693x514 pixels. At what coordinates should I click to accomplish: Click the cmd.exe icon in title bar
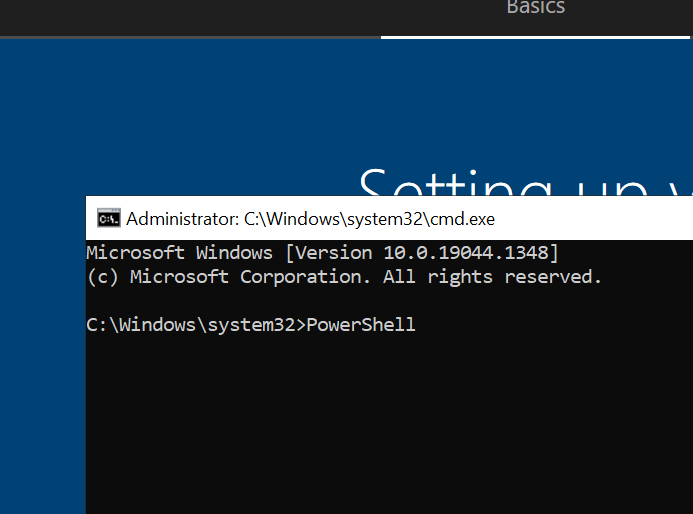tap(108, 218)
